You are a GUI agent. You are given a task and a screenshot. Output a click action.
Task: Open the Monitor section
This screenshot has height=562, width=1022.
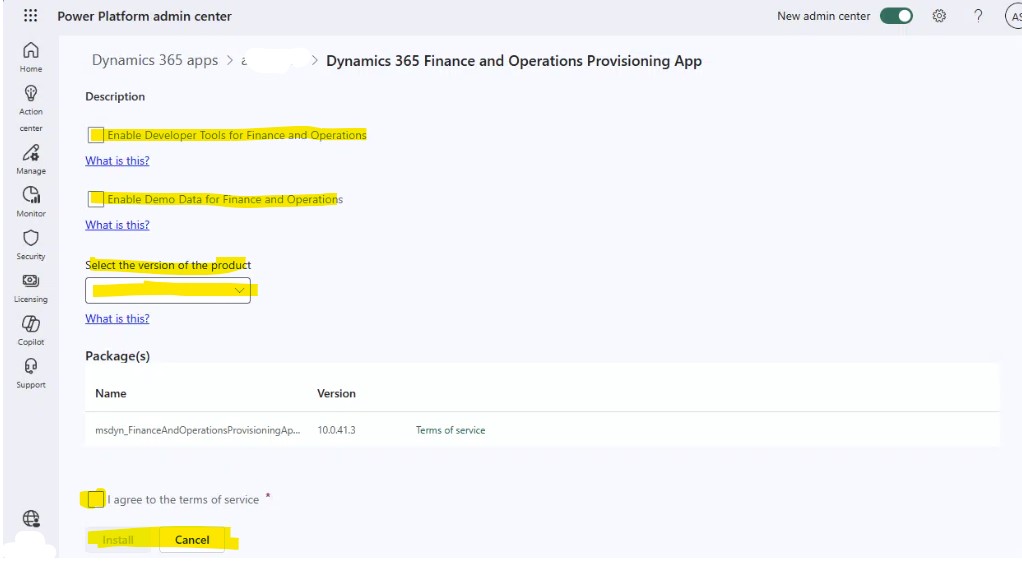click(x=31, y=202)
